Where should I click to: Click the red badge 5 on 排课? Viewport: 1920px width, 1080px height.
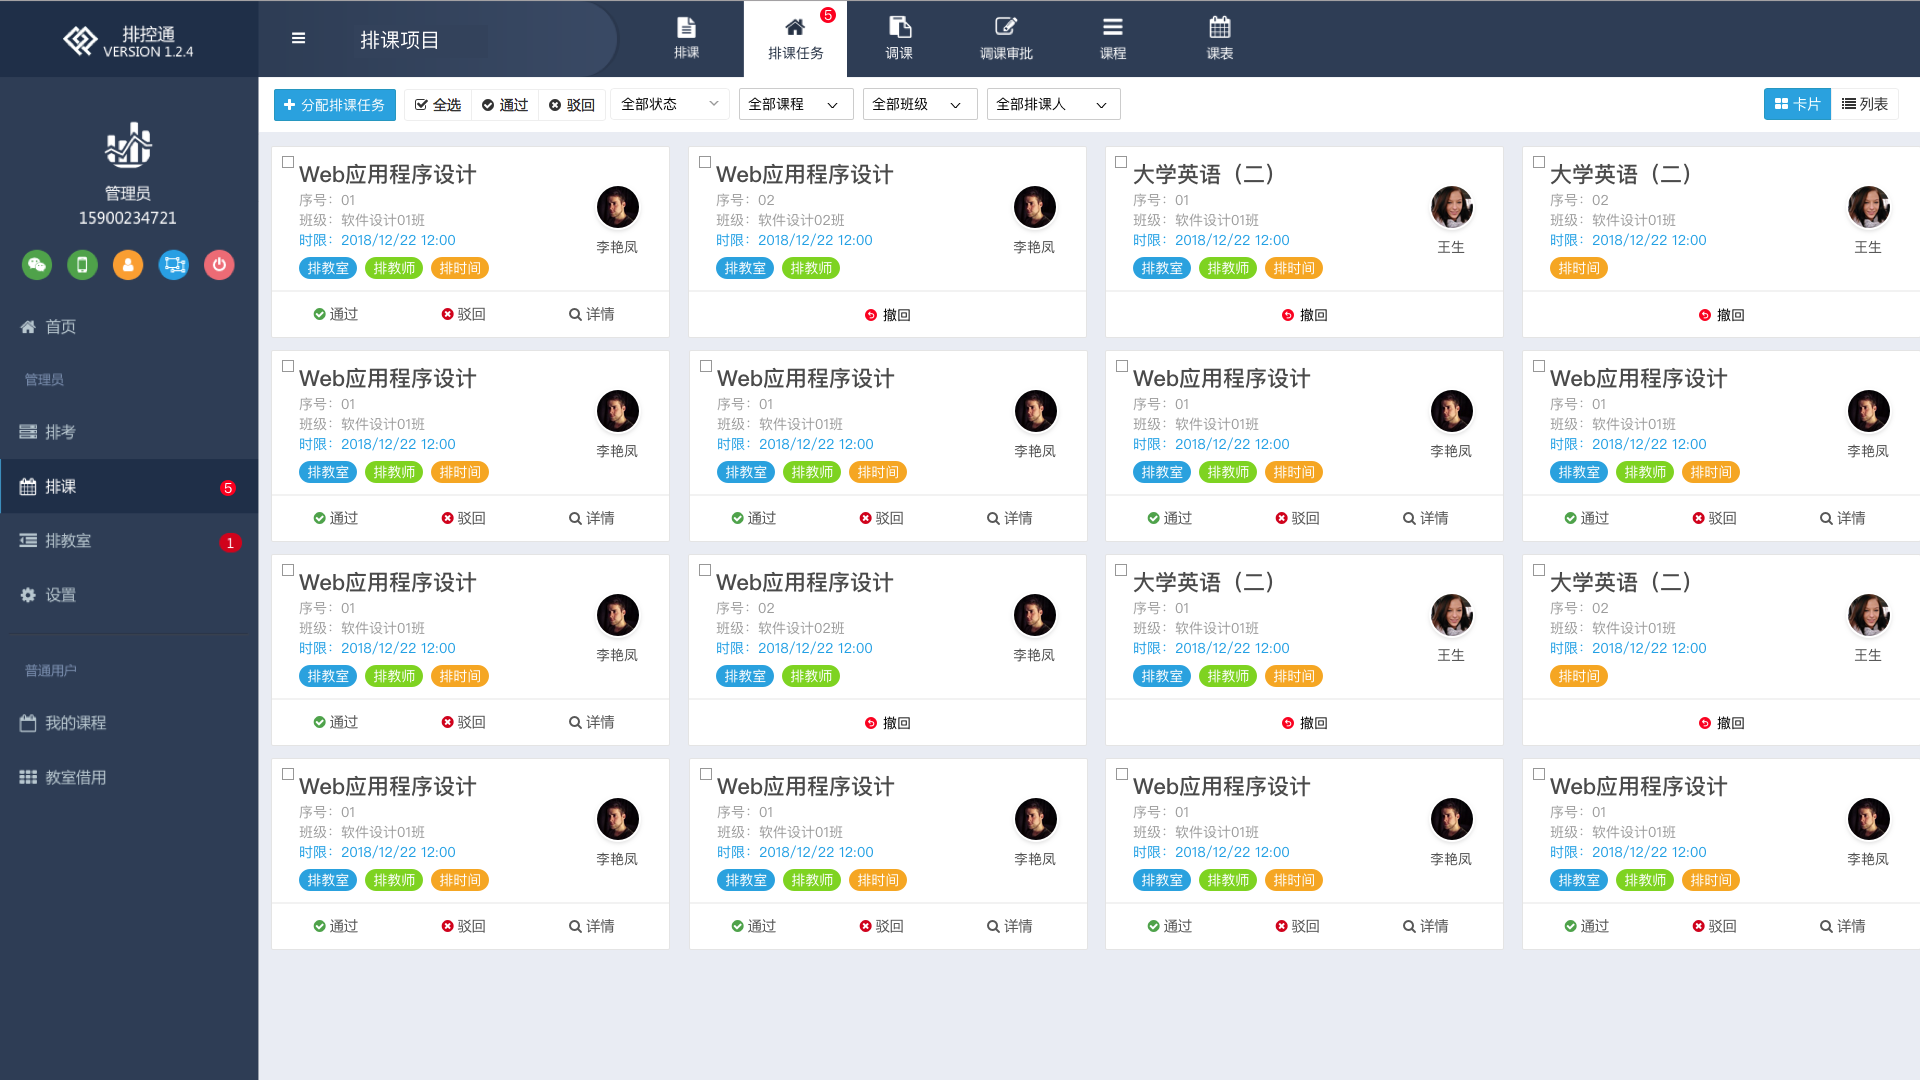[228, 488]
